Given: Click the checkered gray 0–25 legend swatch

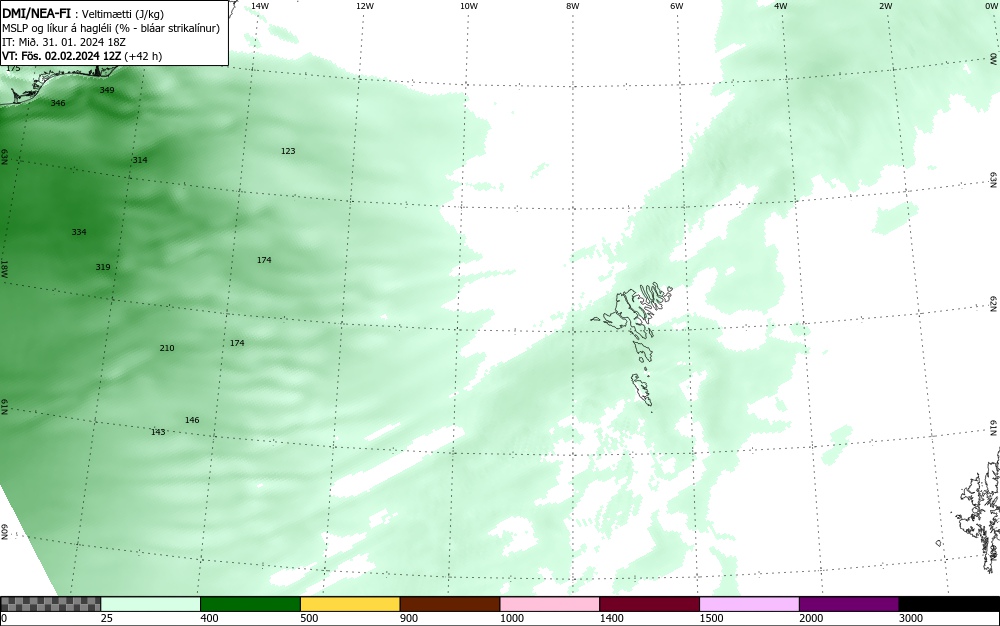Looking at the screenshot, I should coord(50,604).
